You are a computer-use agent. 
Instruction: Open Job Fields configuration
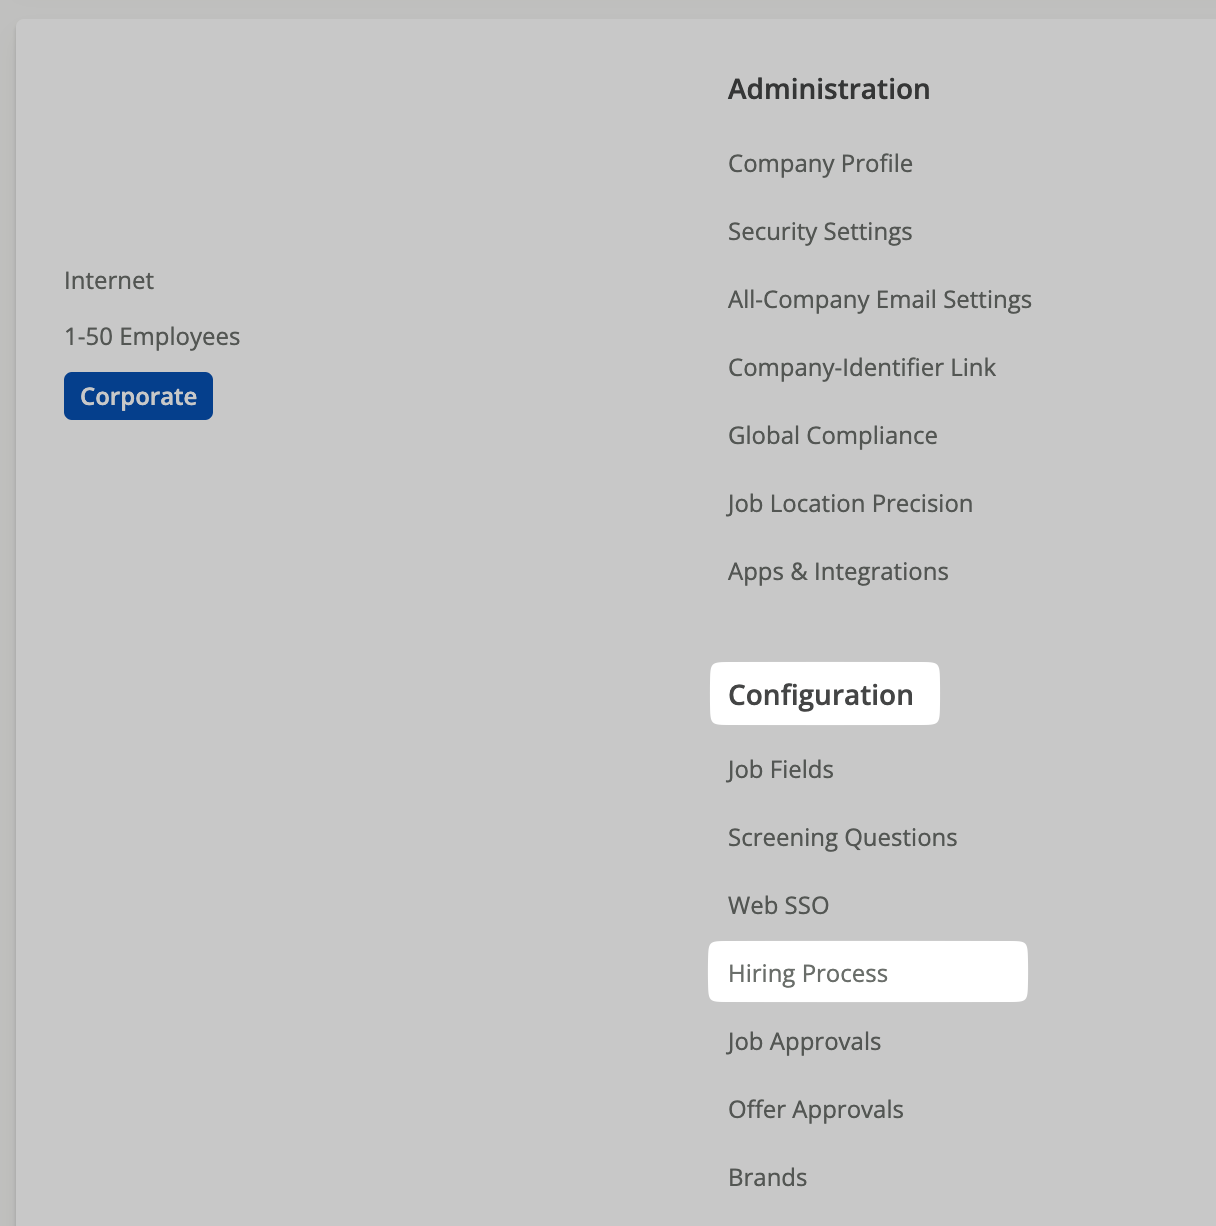(x=781, y=769)
